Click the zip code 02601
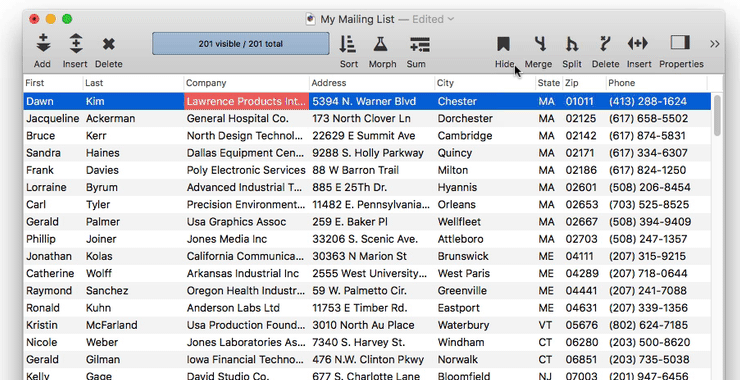 581,187
